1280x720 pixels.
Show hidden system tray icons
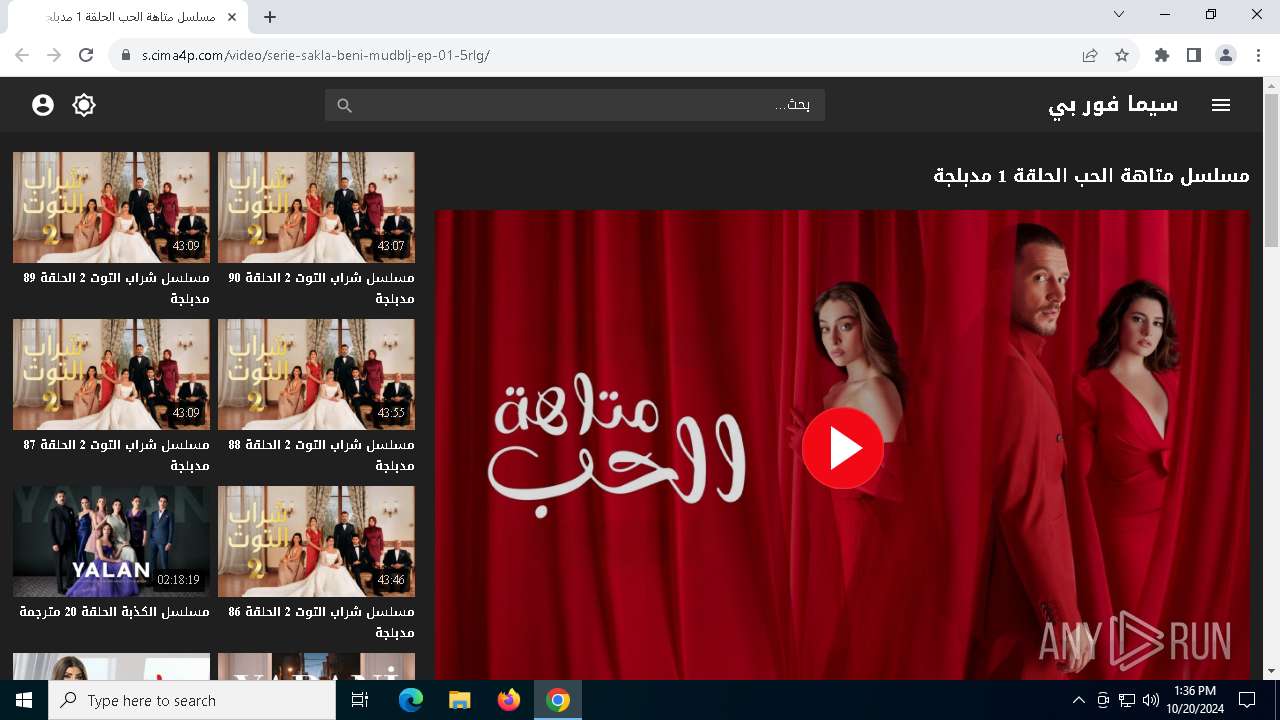point(1078,700)
